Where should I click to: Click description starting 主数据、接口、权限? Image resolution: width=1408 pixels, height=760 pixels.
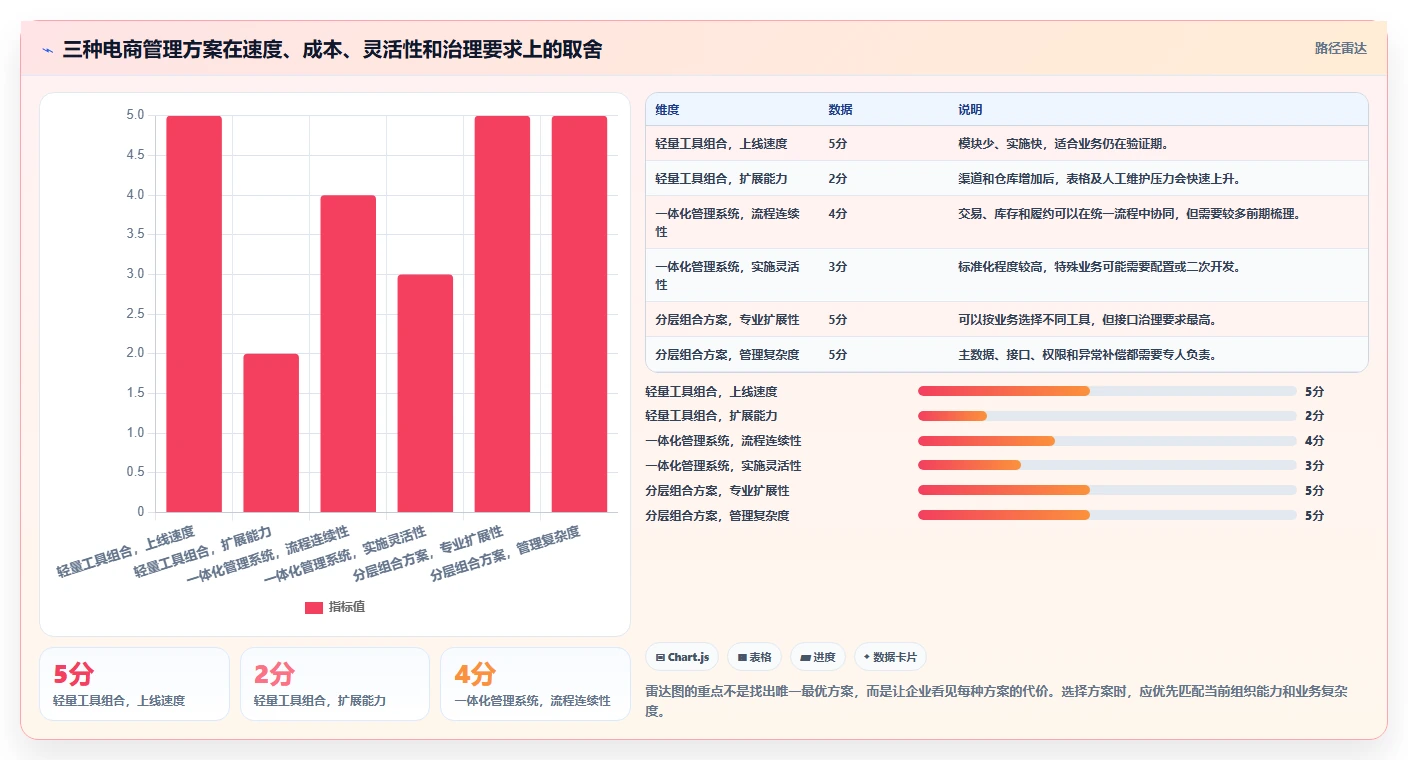[x=1087, y=355]
